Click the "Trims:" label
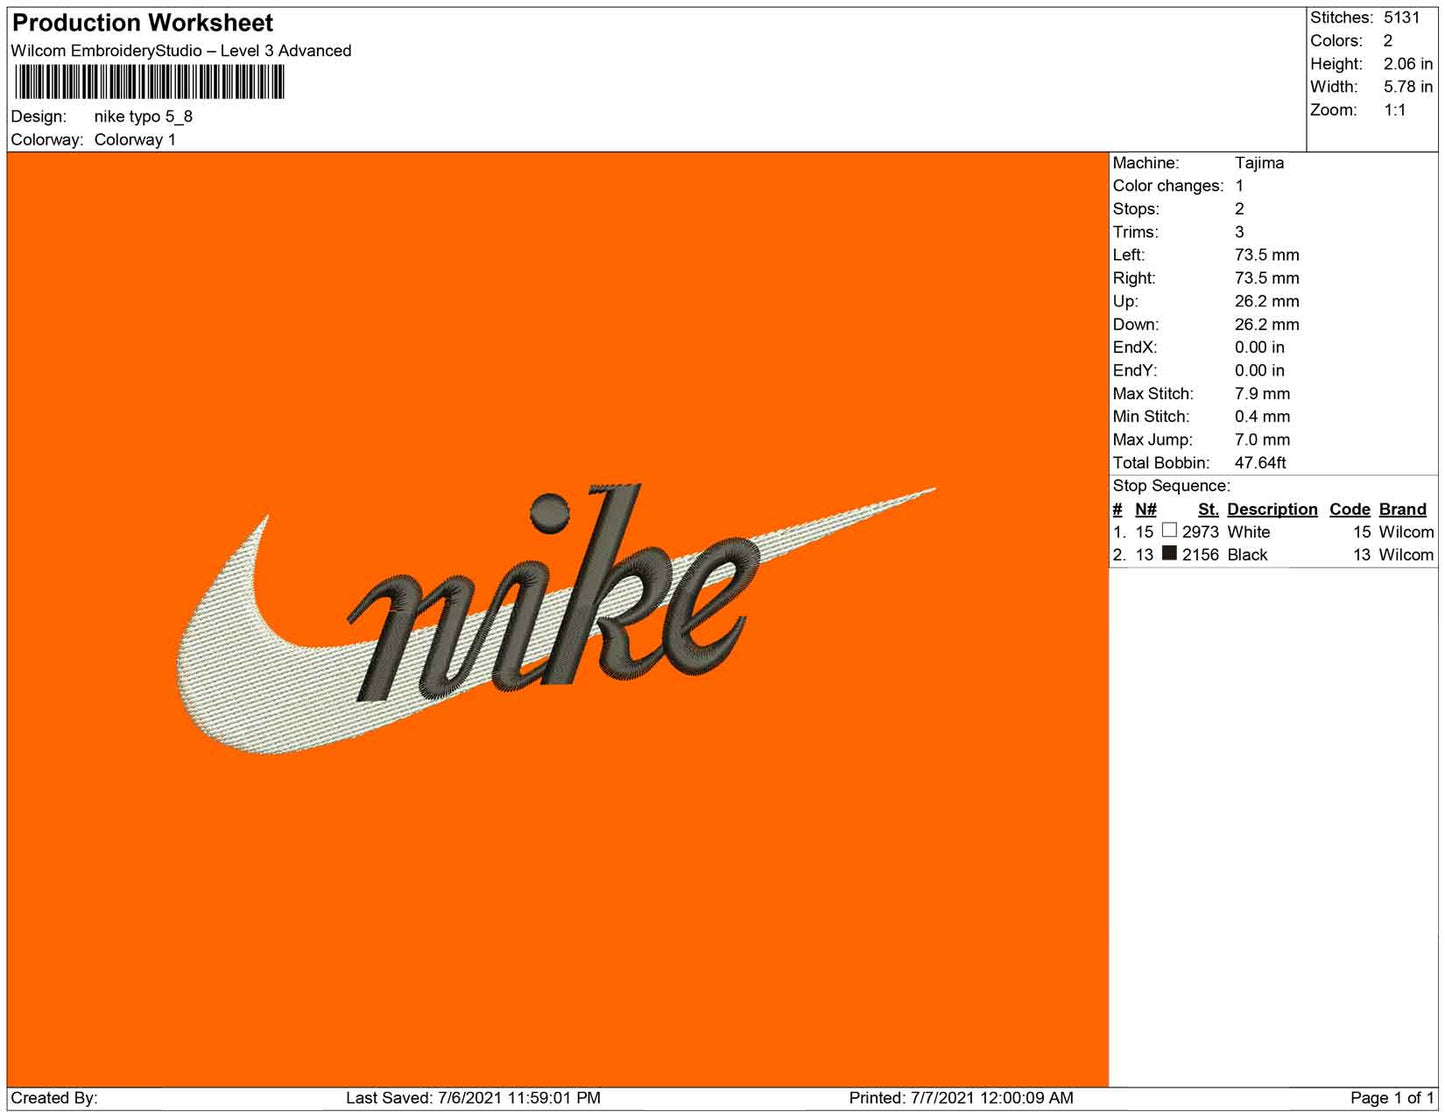Viewport: 1445px width, 1112px height. coord(1136,232)
